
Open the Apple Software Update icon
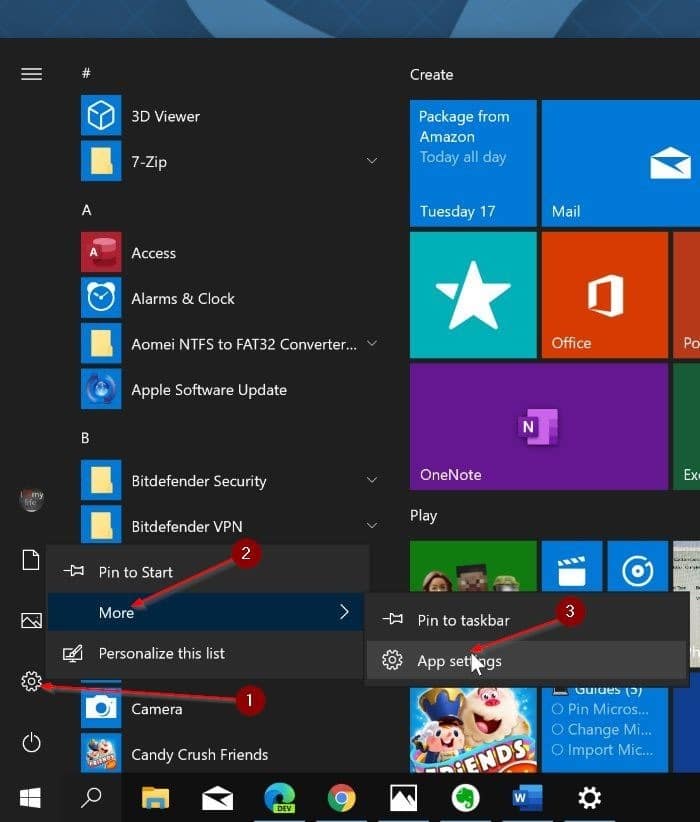coord(101,389)
